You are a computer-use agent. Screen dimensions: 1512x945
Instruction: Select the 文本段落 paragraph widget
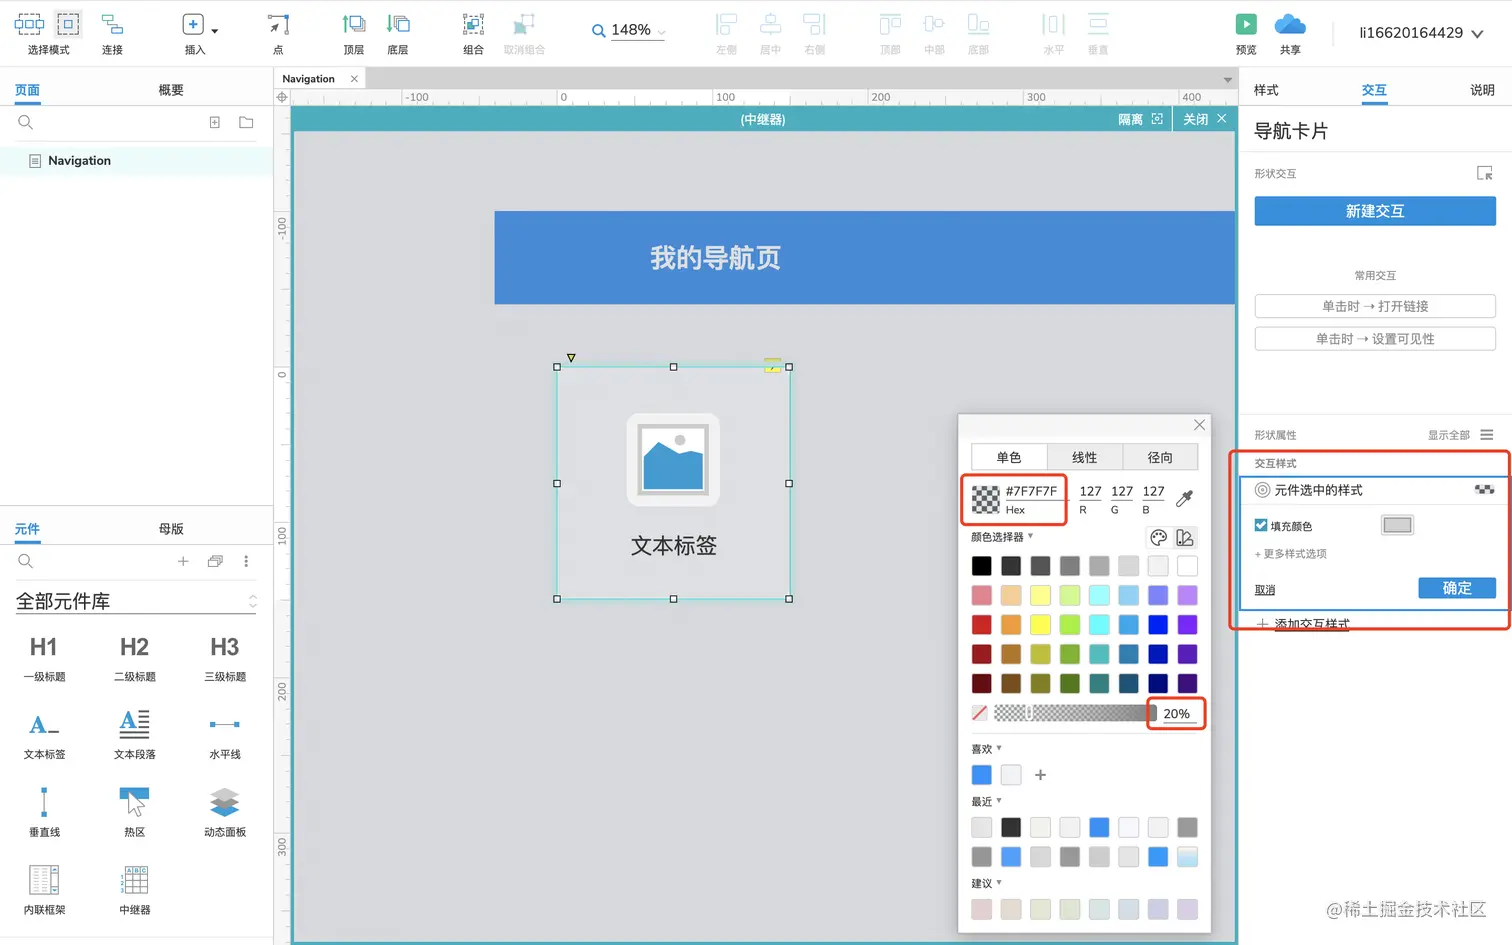point(135,734)
